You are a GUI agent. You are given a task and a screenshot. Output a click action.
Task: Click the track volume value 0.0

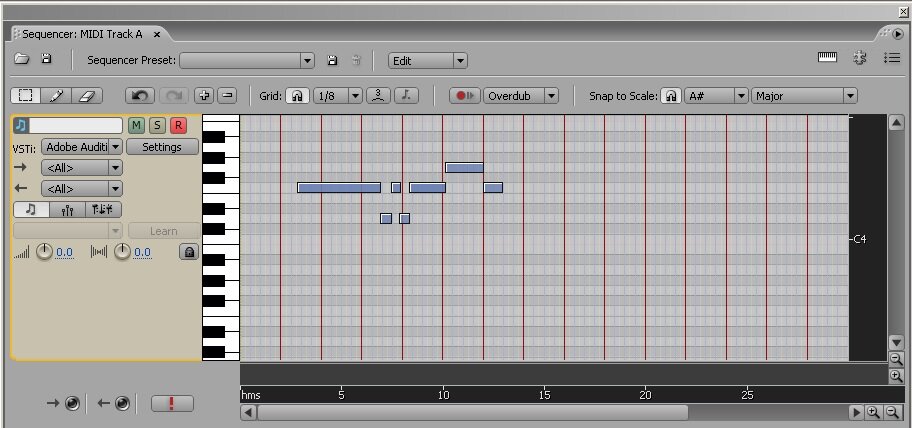65,252
